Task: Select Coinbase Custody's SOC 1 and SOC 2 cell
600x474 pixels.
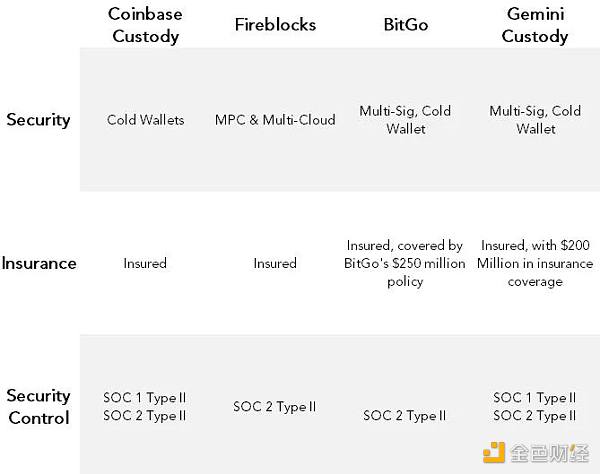Action: [x=145, y=407]
